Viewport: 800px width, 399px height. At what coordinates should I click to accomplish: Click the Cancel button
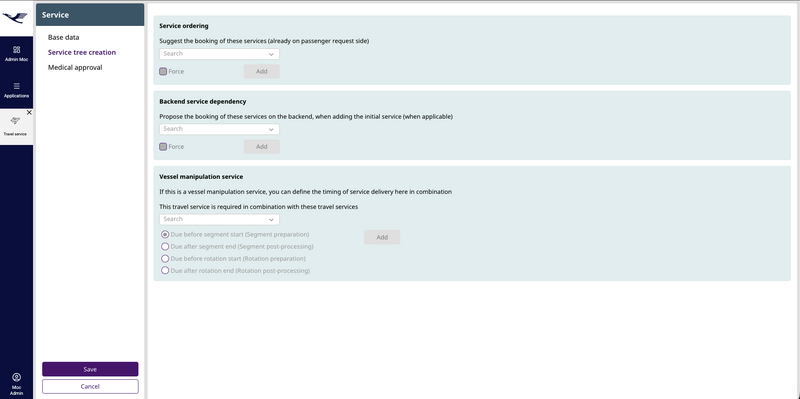click(90, 386)
